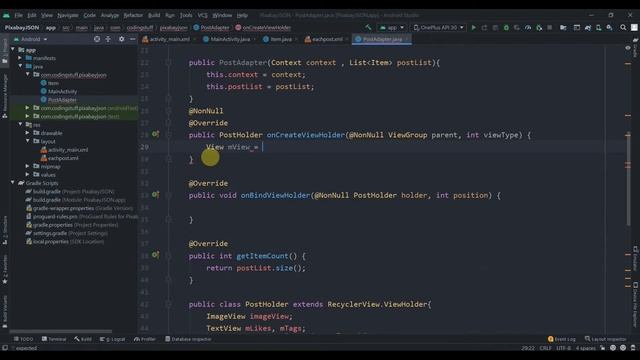Open the Resource Manager side tab
The width and height of the screenshot is (640, 360).
(x=4, y=96)
